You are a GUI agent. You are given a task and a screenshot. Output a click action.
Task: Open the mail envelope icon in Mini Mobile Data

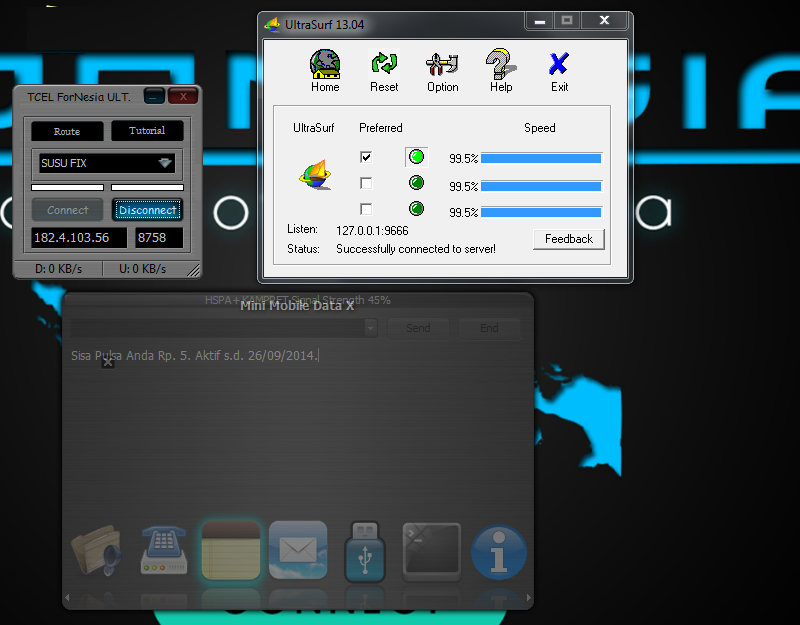[x=298, y=550]
